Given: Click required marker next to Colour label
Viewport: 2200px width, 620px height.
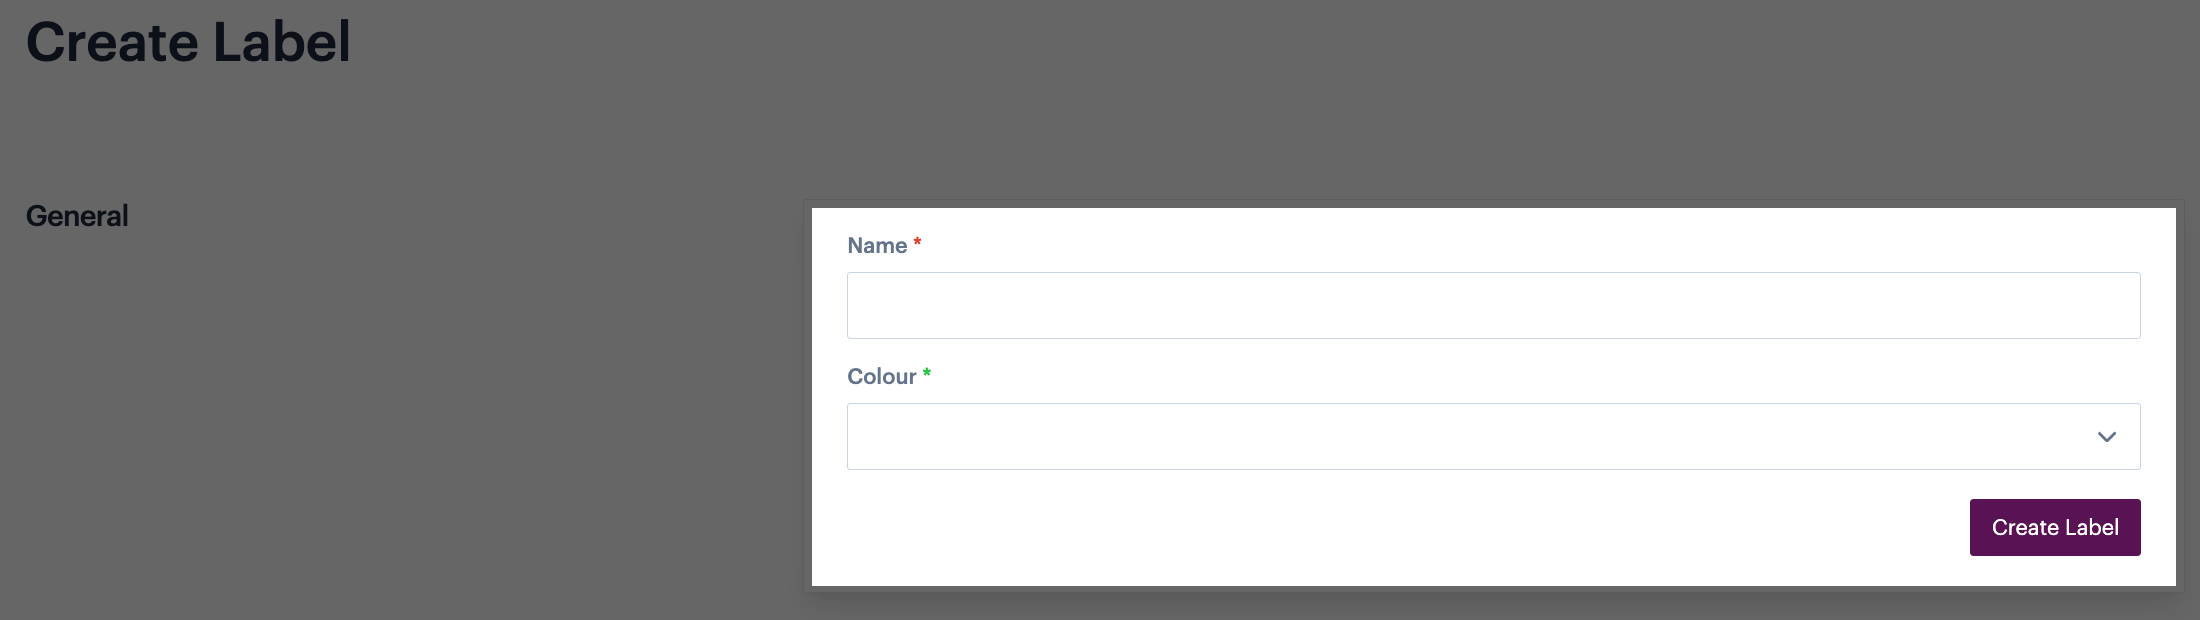Looking at the screenshot, I should [x=927, y=374].
